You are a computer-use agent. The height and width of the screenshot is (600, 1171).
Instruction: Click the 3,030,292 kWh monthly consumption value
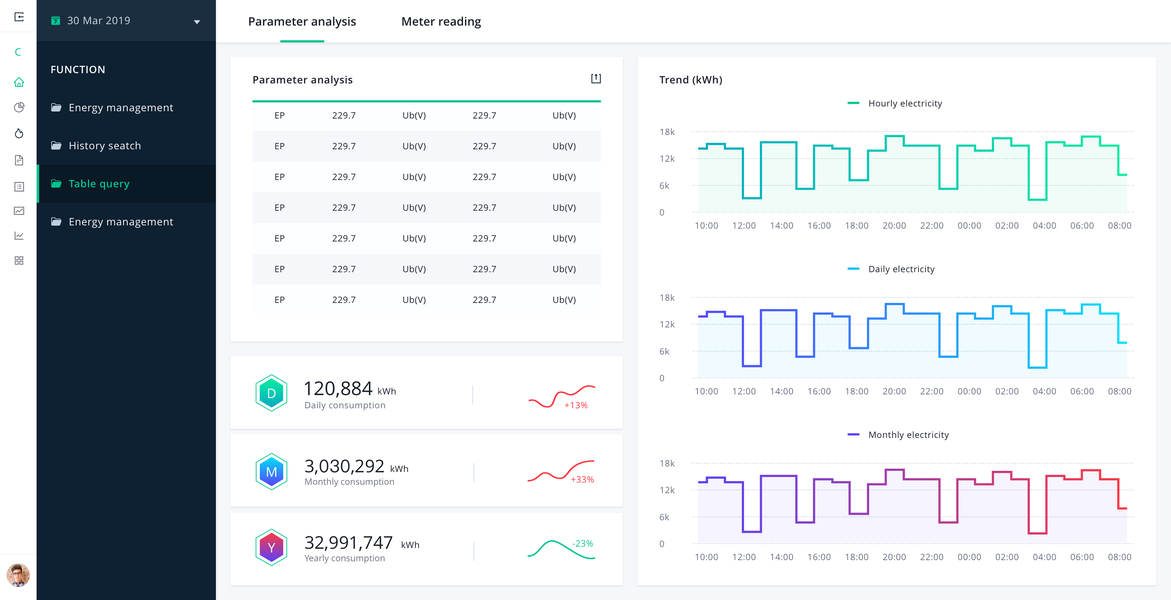point(356,466)
